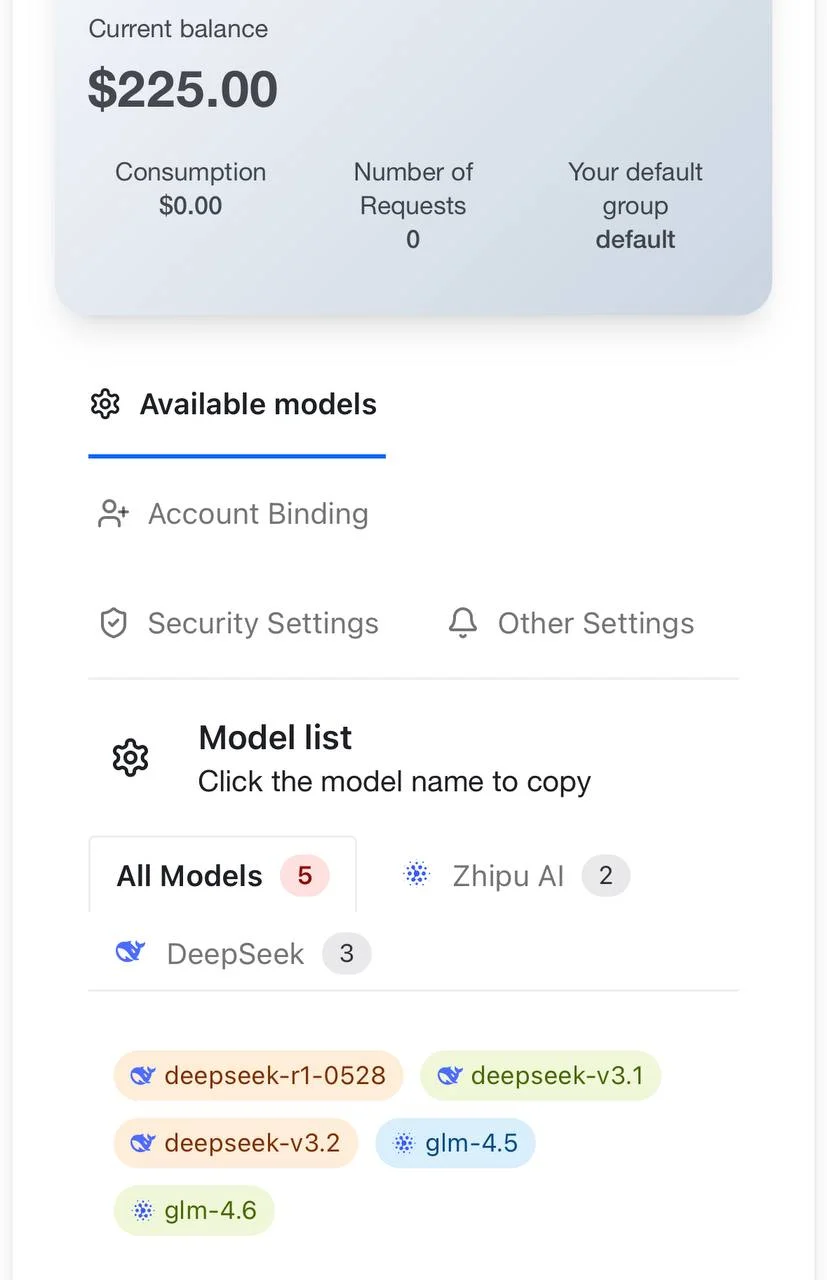Screen dimensions: 827x1280
Task: Click the Account Binding person icon
Action: click(113, 514)
